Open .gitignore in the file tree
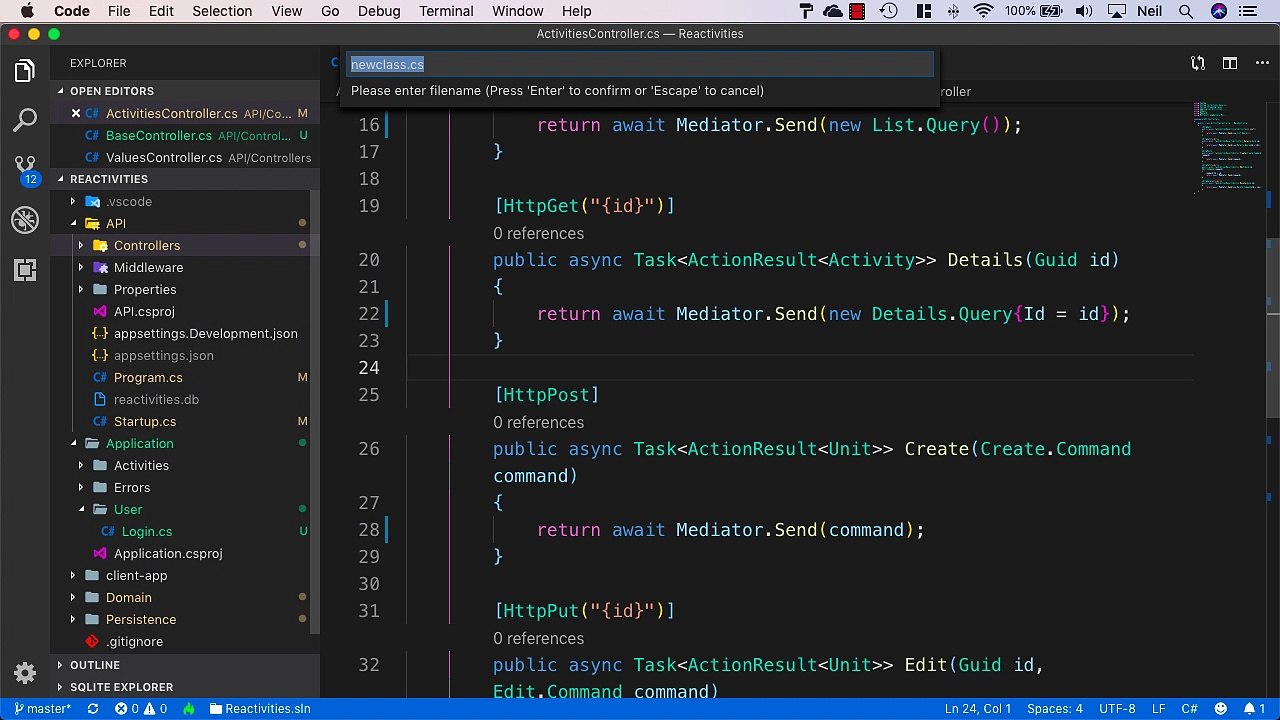 tap(134, 641)
